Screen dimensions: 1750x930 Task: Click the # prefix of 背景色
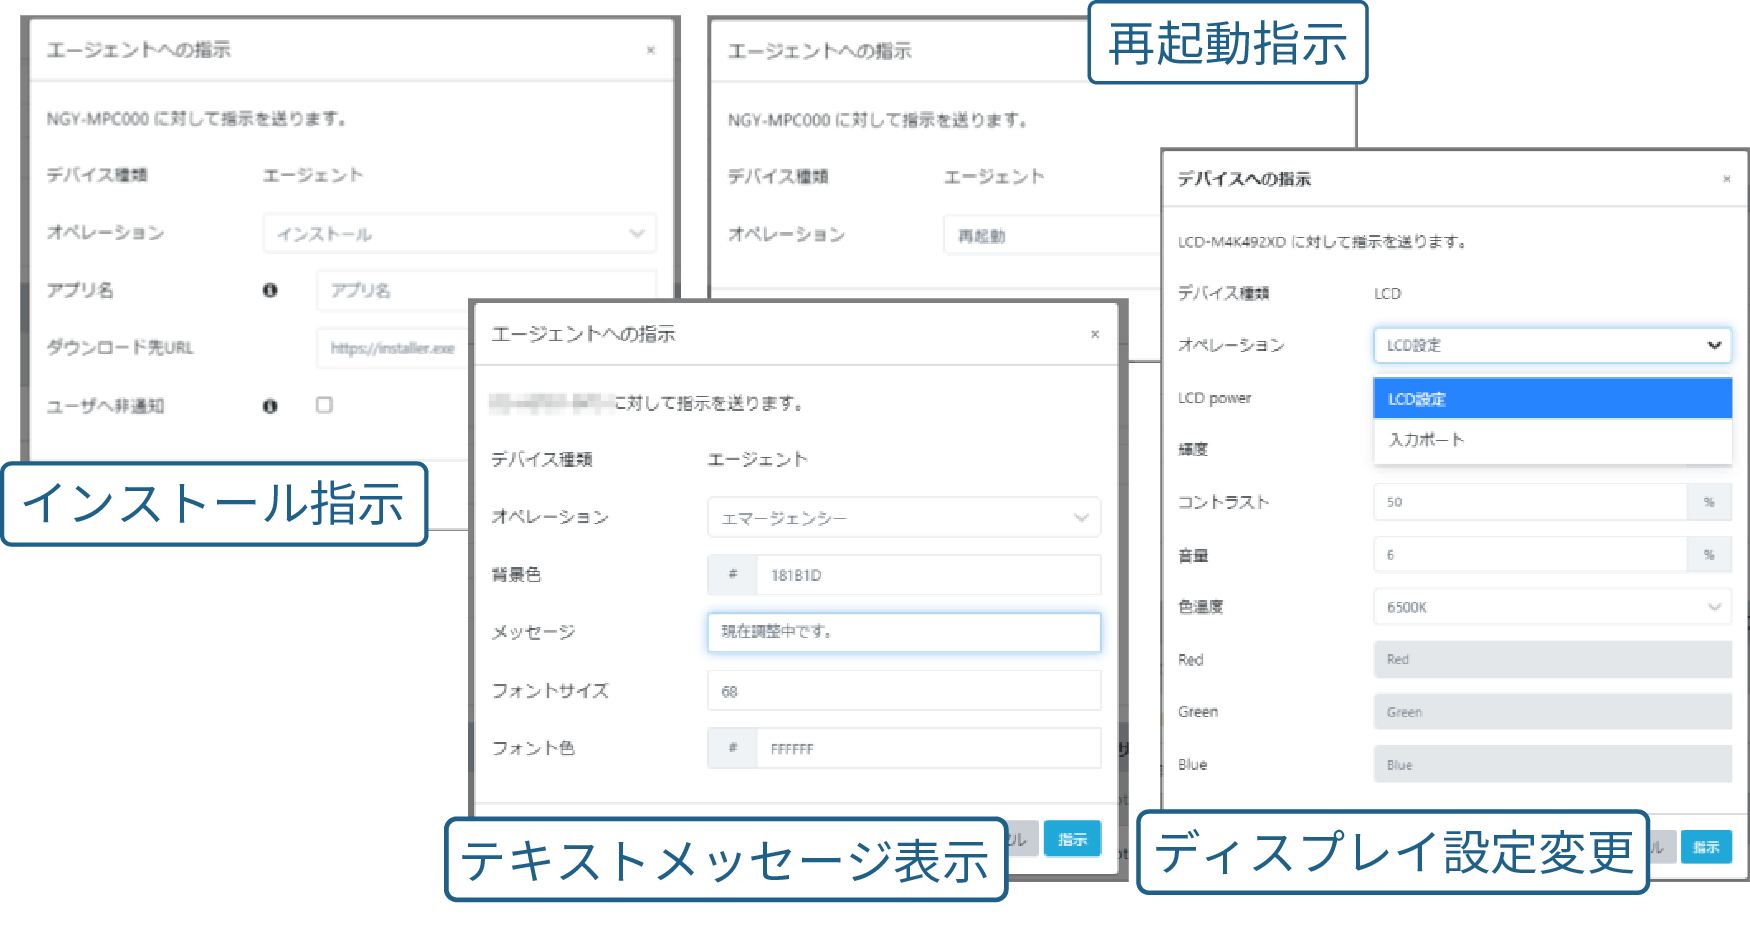coord(733,575)
